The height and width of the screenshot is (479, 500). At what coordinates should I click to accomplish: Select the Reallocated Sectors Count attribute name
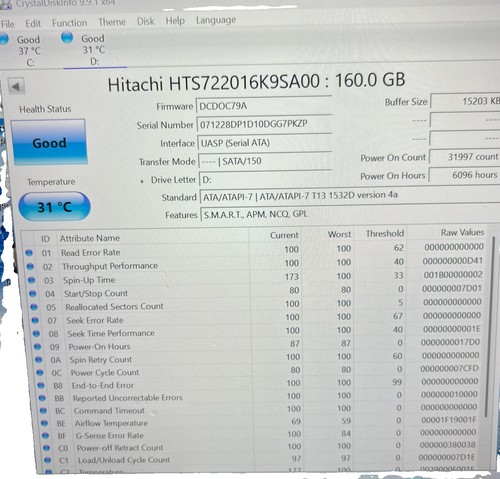pos(114,306)
